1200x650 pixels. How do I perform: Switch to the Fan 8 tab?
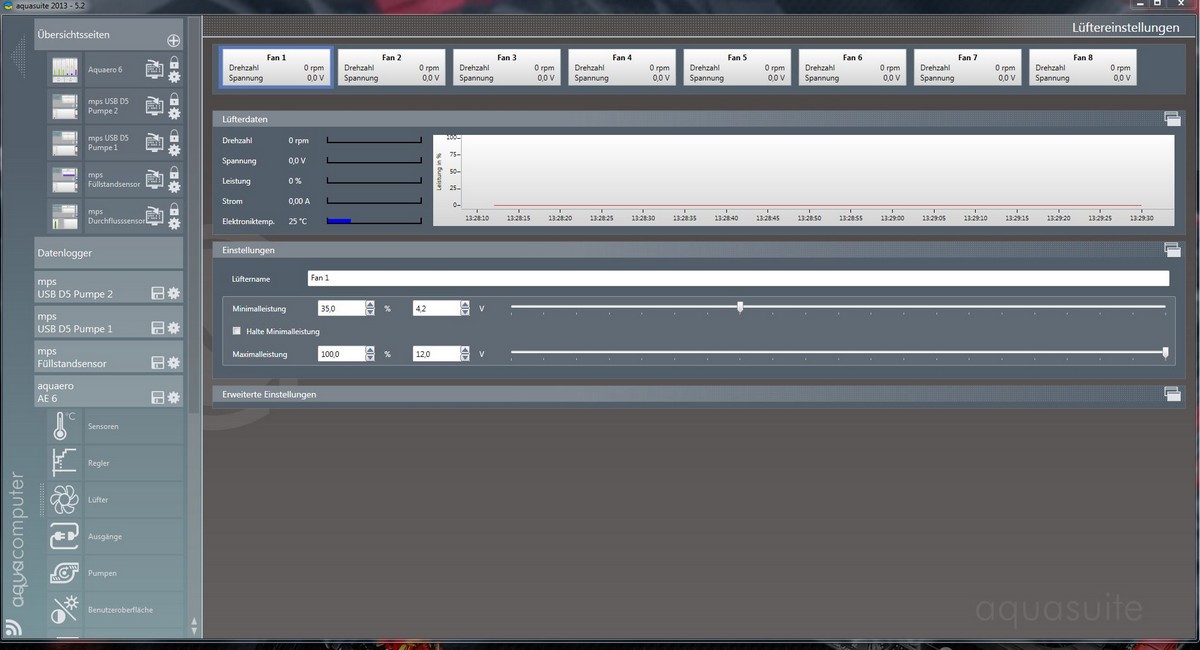pos(1083,68)
